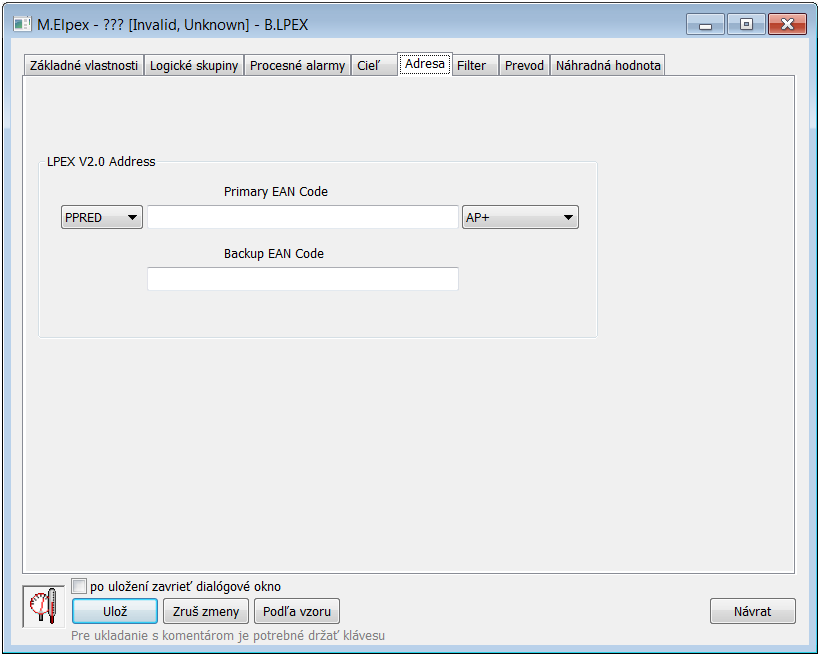
Task: Click the Zruš zmeny button
Action: click(x=206, y=611)
